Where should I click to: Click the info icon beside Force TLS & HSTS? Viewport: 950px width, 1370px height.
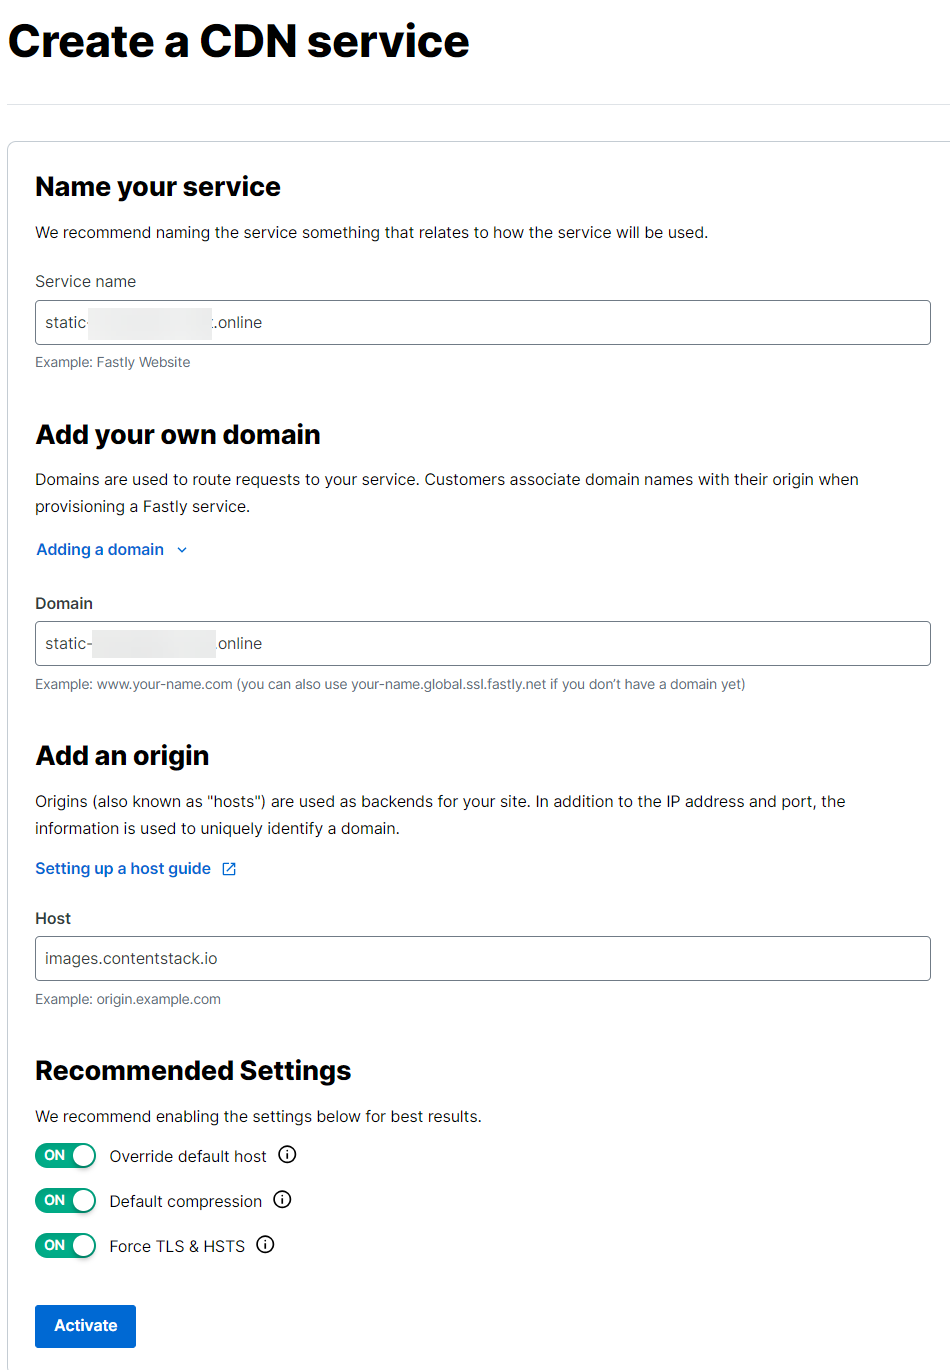point(265,1245)
